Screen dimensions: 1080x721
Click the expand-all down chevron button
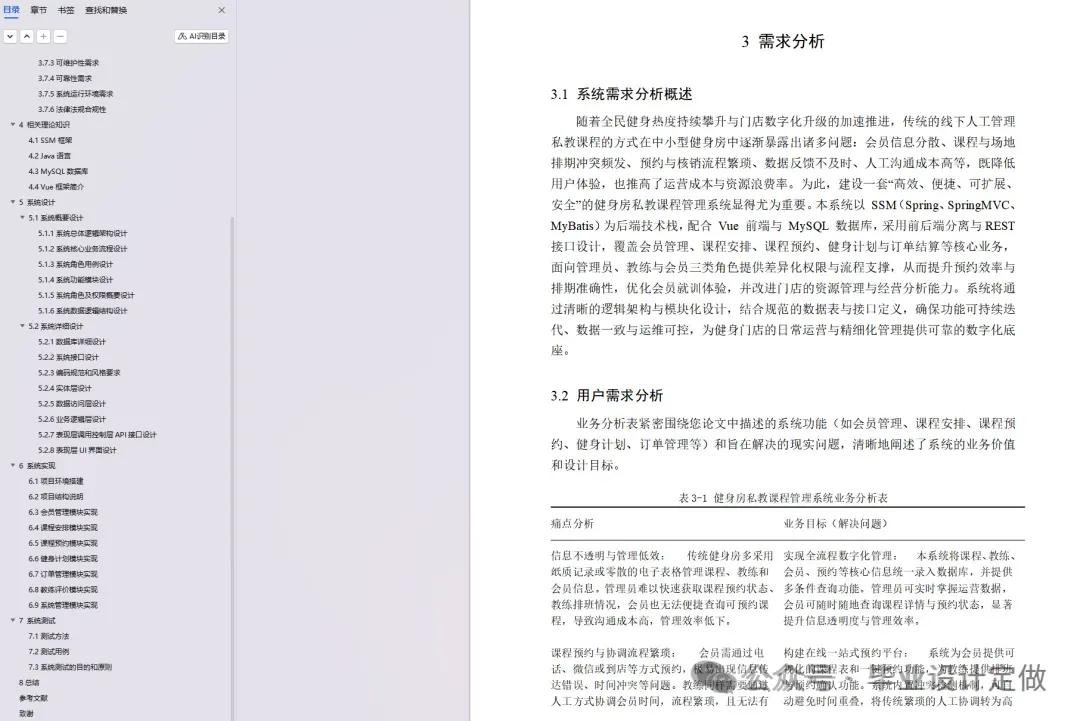click(x=10, y=36)
